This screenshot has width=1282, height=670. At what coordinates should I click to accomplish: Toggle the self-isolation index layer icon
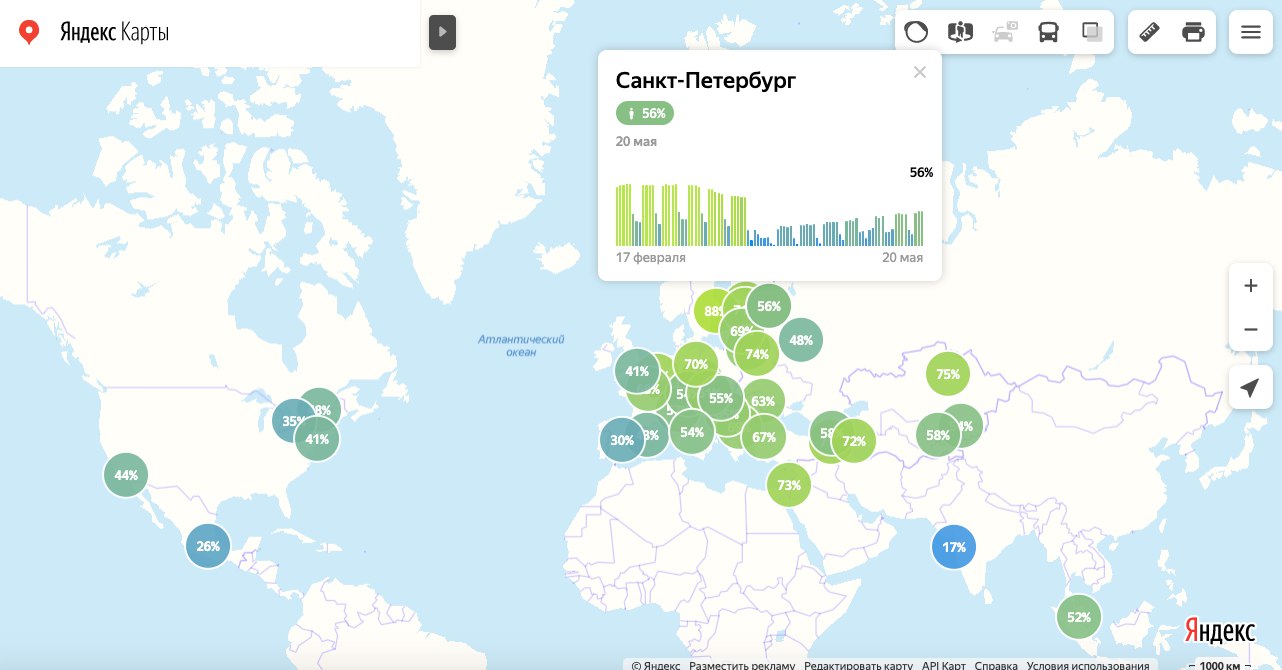click(x=916, y=32)
